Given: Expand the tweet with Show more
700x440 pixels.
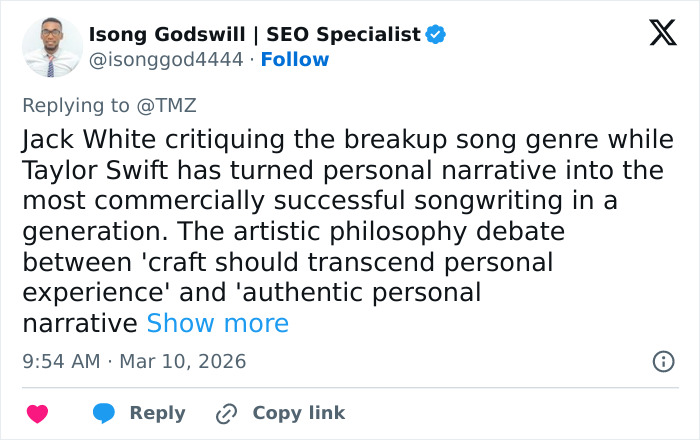Looking at the screenshot, I should coord(217,324).
